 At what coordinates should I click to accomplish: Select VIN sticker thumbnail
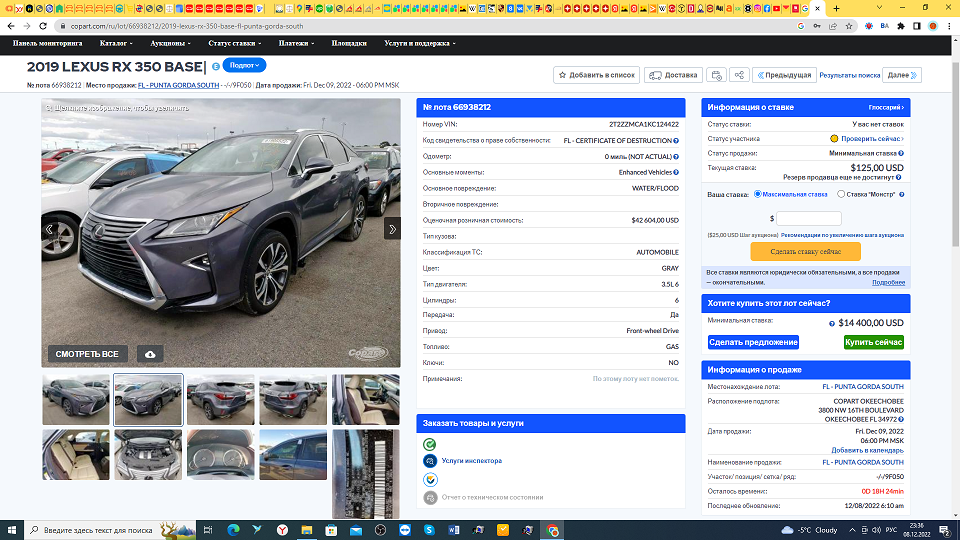point(366,474)
